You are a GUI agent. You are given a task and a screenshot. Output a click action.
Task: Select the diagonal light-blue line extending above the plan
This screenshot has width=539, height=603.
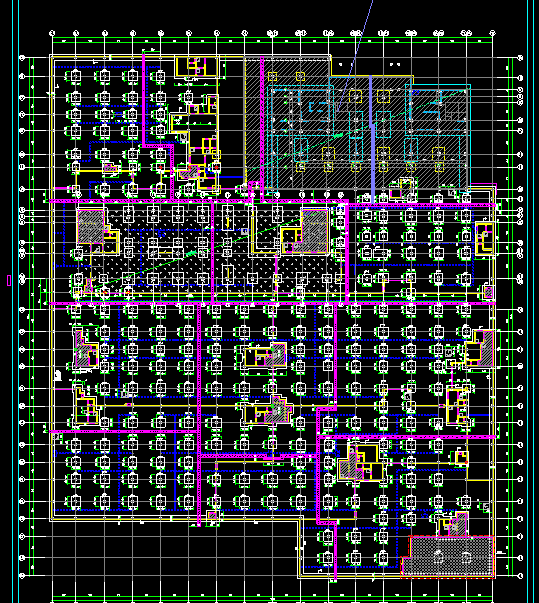click(x=354, y=55)
